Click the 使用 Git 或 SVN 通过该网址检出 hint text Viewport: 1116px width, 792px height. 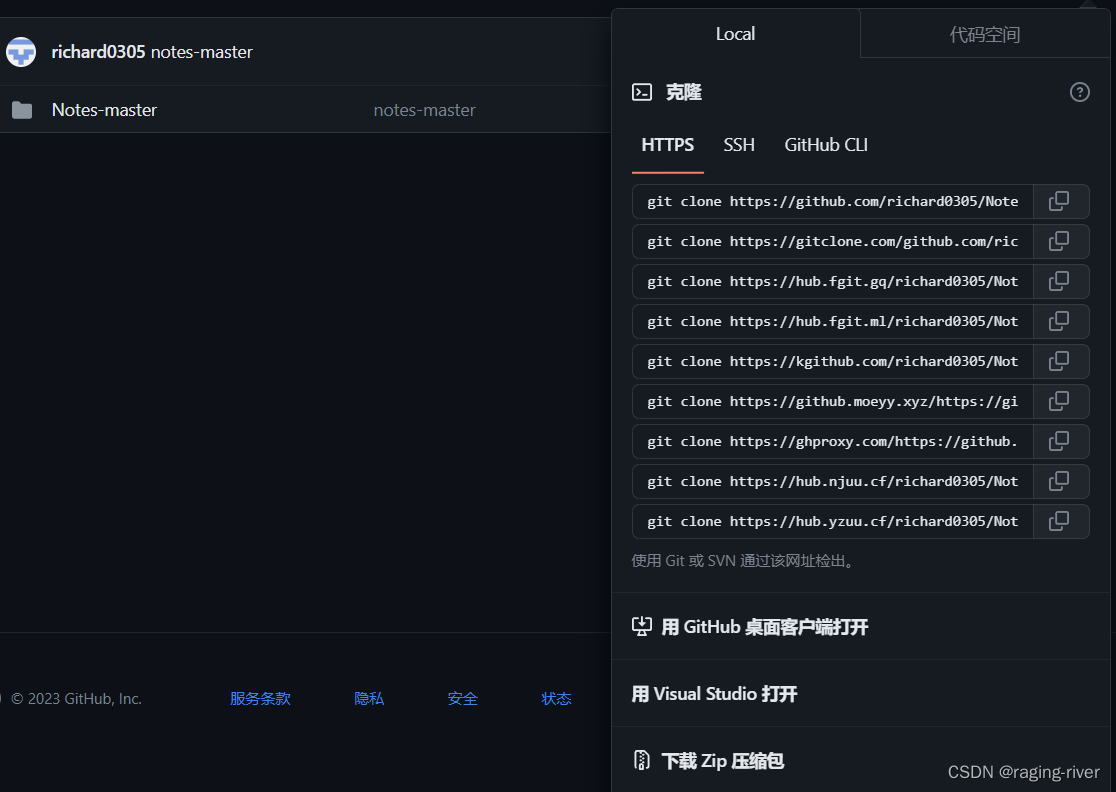click(743, 561)
